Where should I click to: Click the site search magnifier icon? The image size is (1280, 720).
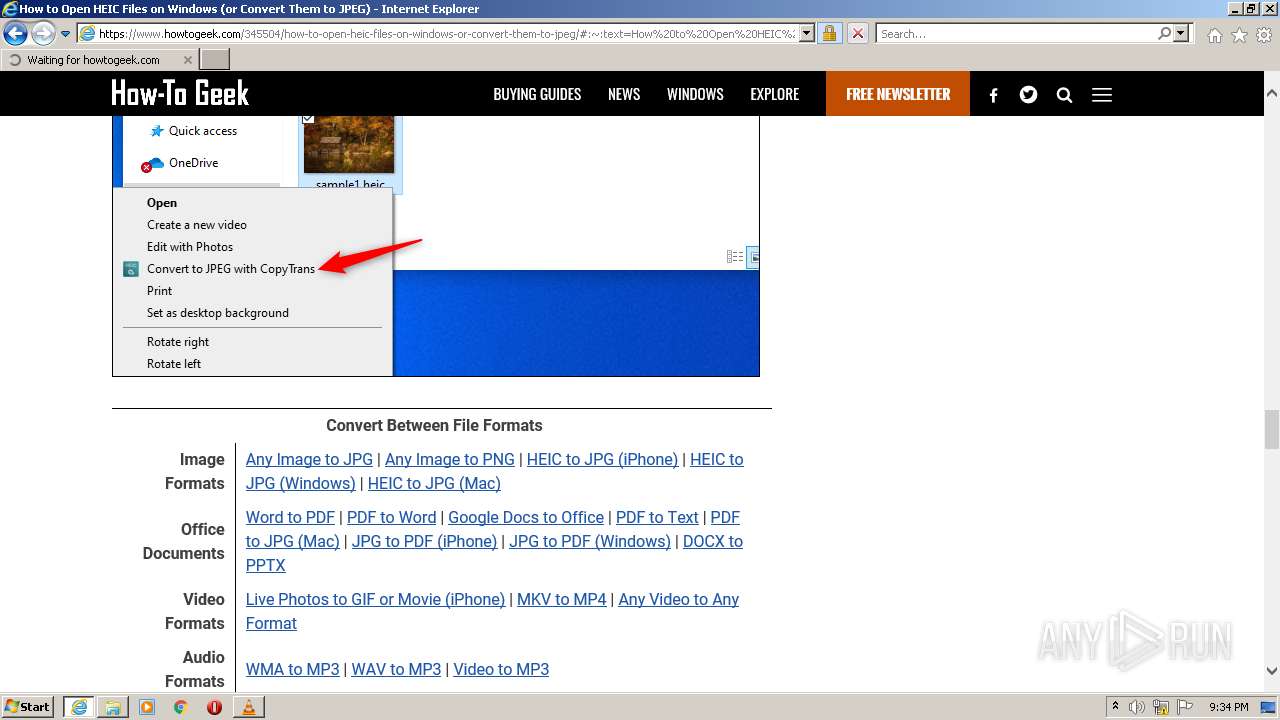1064,95
